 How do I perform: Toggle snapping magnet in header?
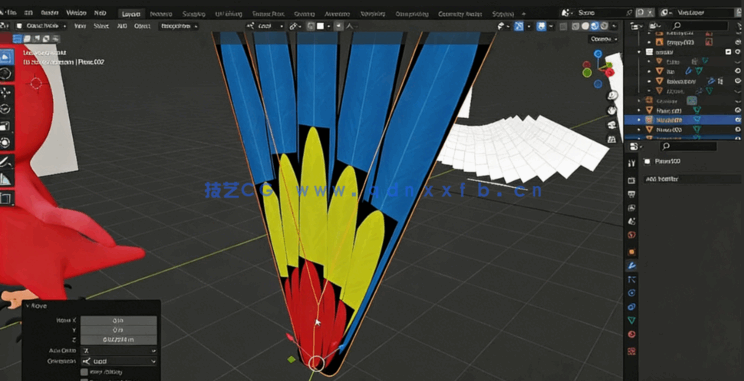point(312,26)
